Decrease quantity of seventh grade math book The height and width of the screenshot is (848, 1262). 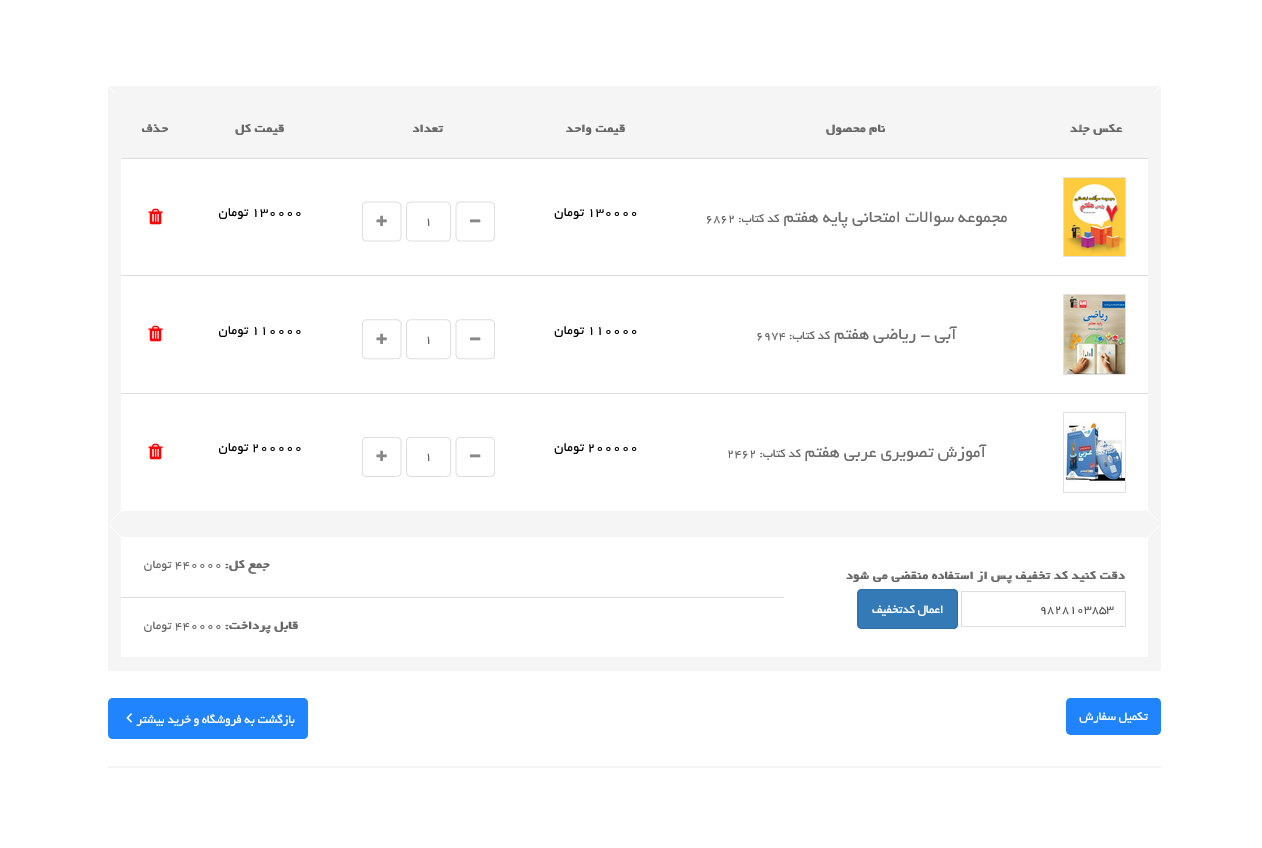click(x=475, y=339)
